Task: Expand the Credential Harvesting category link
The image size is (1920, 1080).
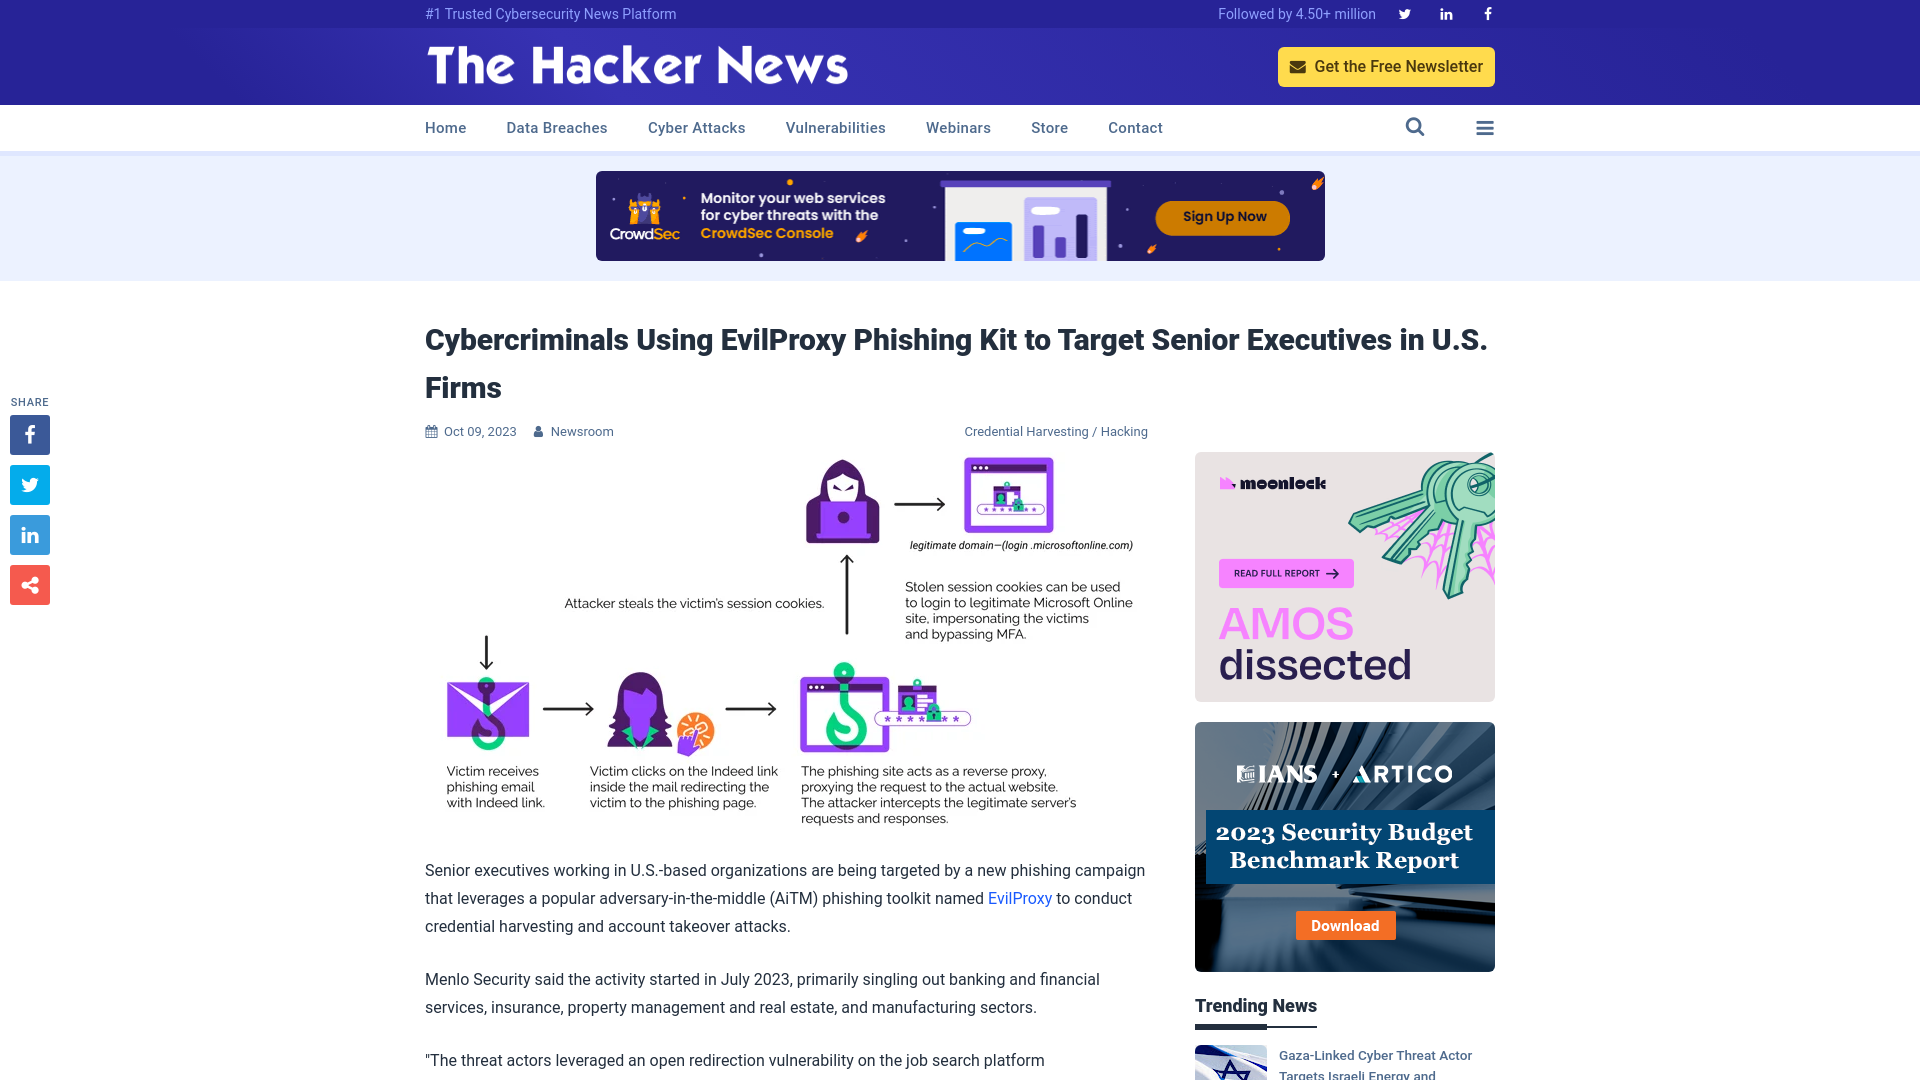Action: point(1026,430)
